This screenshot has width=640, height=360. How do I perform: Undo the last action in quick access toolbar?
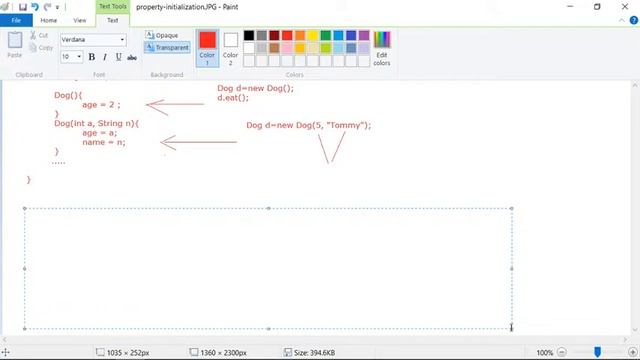pos(35,7)
